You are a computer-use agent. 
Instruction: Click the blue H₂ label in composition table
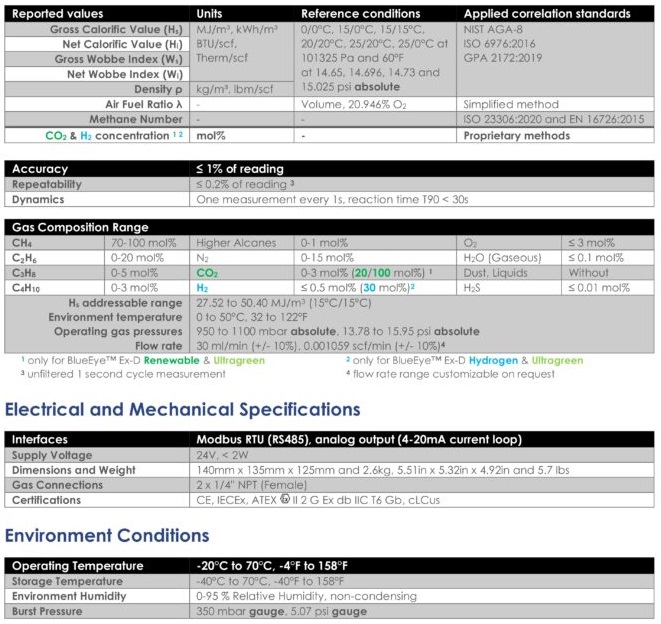point(203,287)
